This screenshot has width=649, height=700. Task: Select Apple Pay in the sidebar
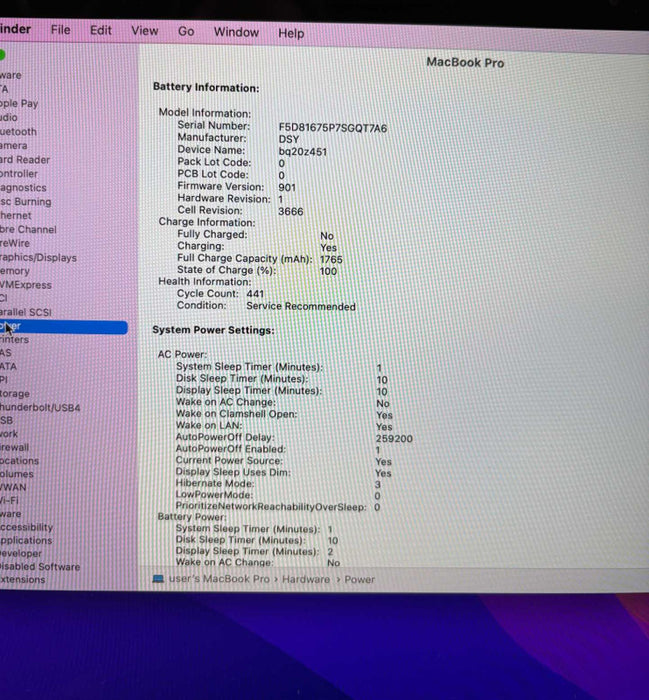tap(19, 104)
